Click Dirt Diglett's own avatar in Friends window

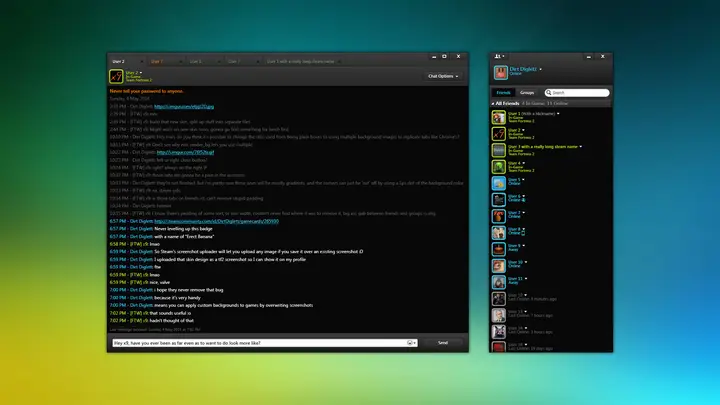point(501,72)
